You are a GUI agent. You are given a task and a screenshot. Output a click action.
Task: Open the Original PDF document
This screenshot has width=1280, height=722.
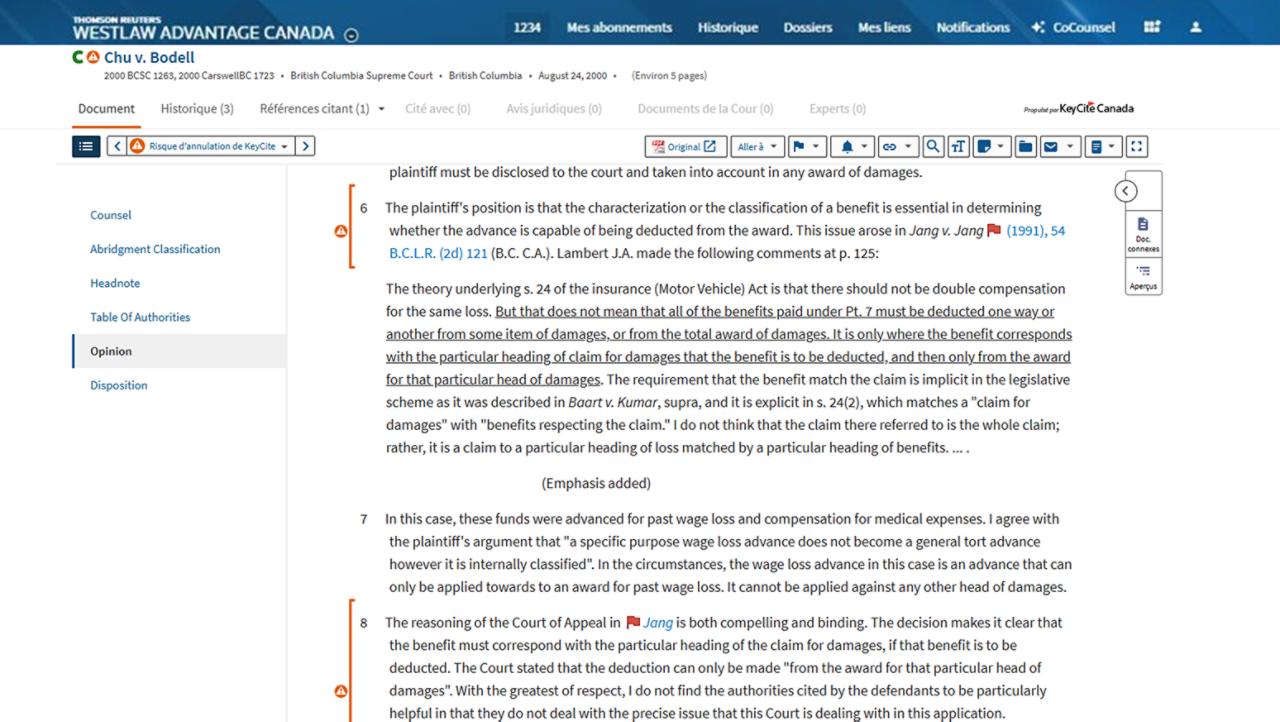[685, 147]
